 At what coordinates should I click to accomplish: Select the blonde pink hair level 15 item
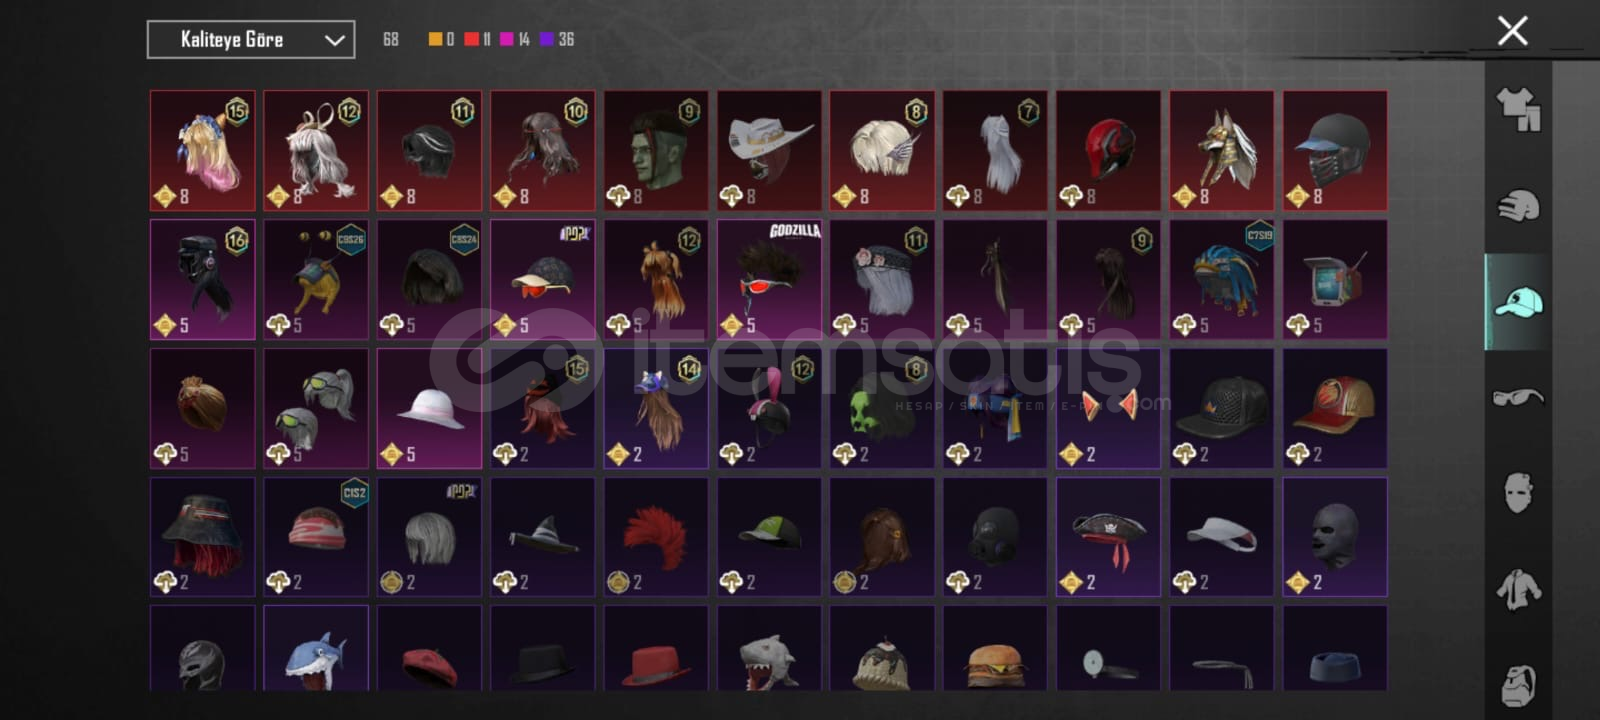pos(203,151)
